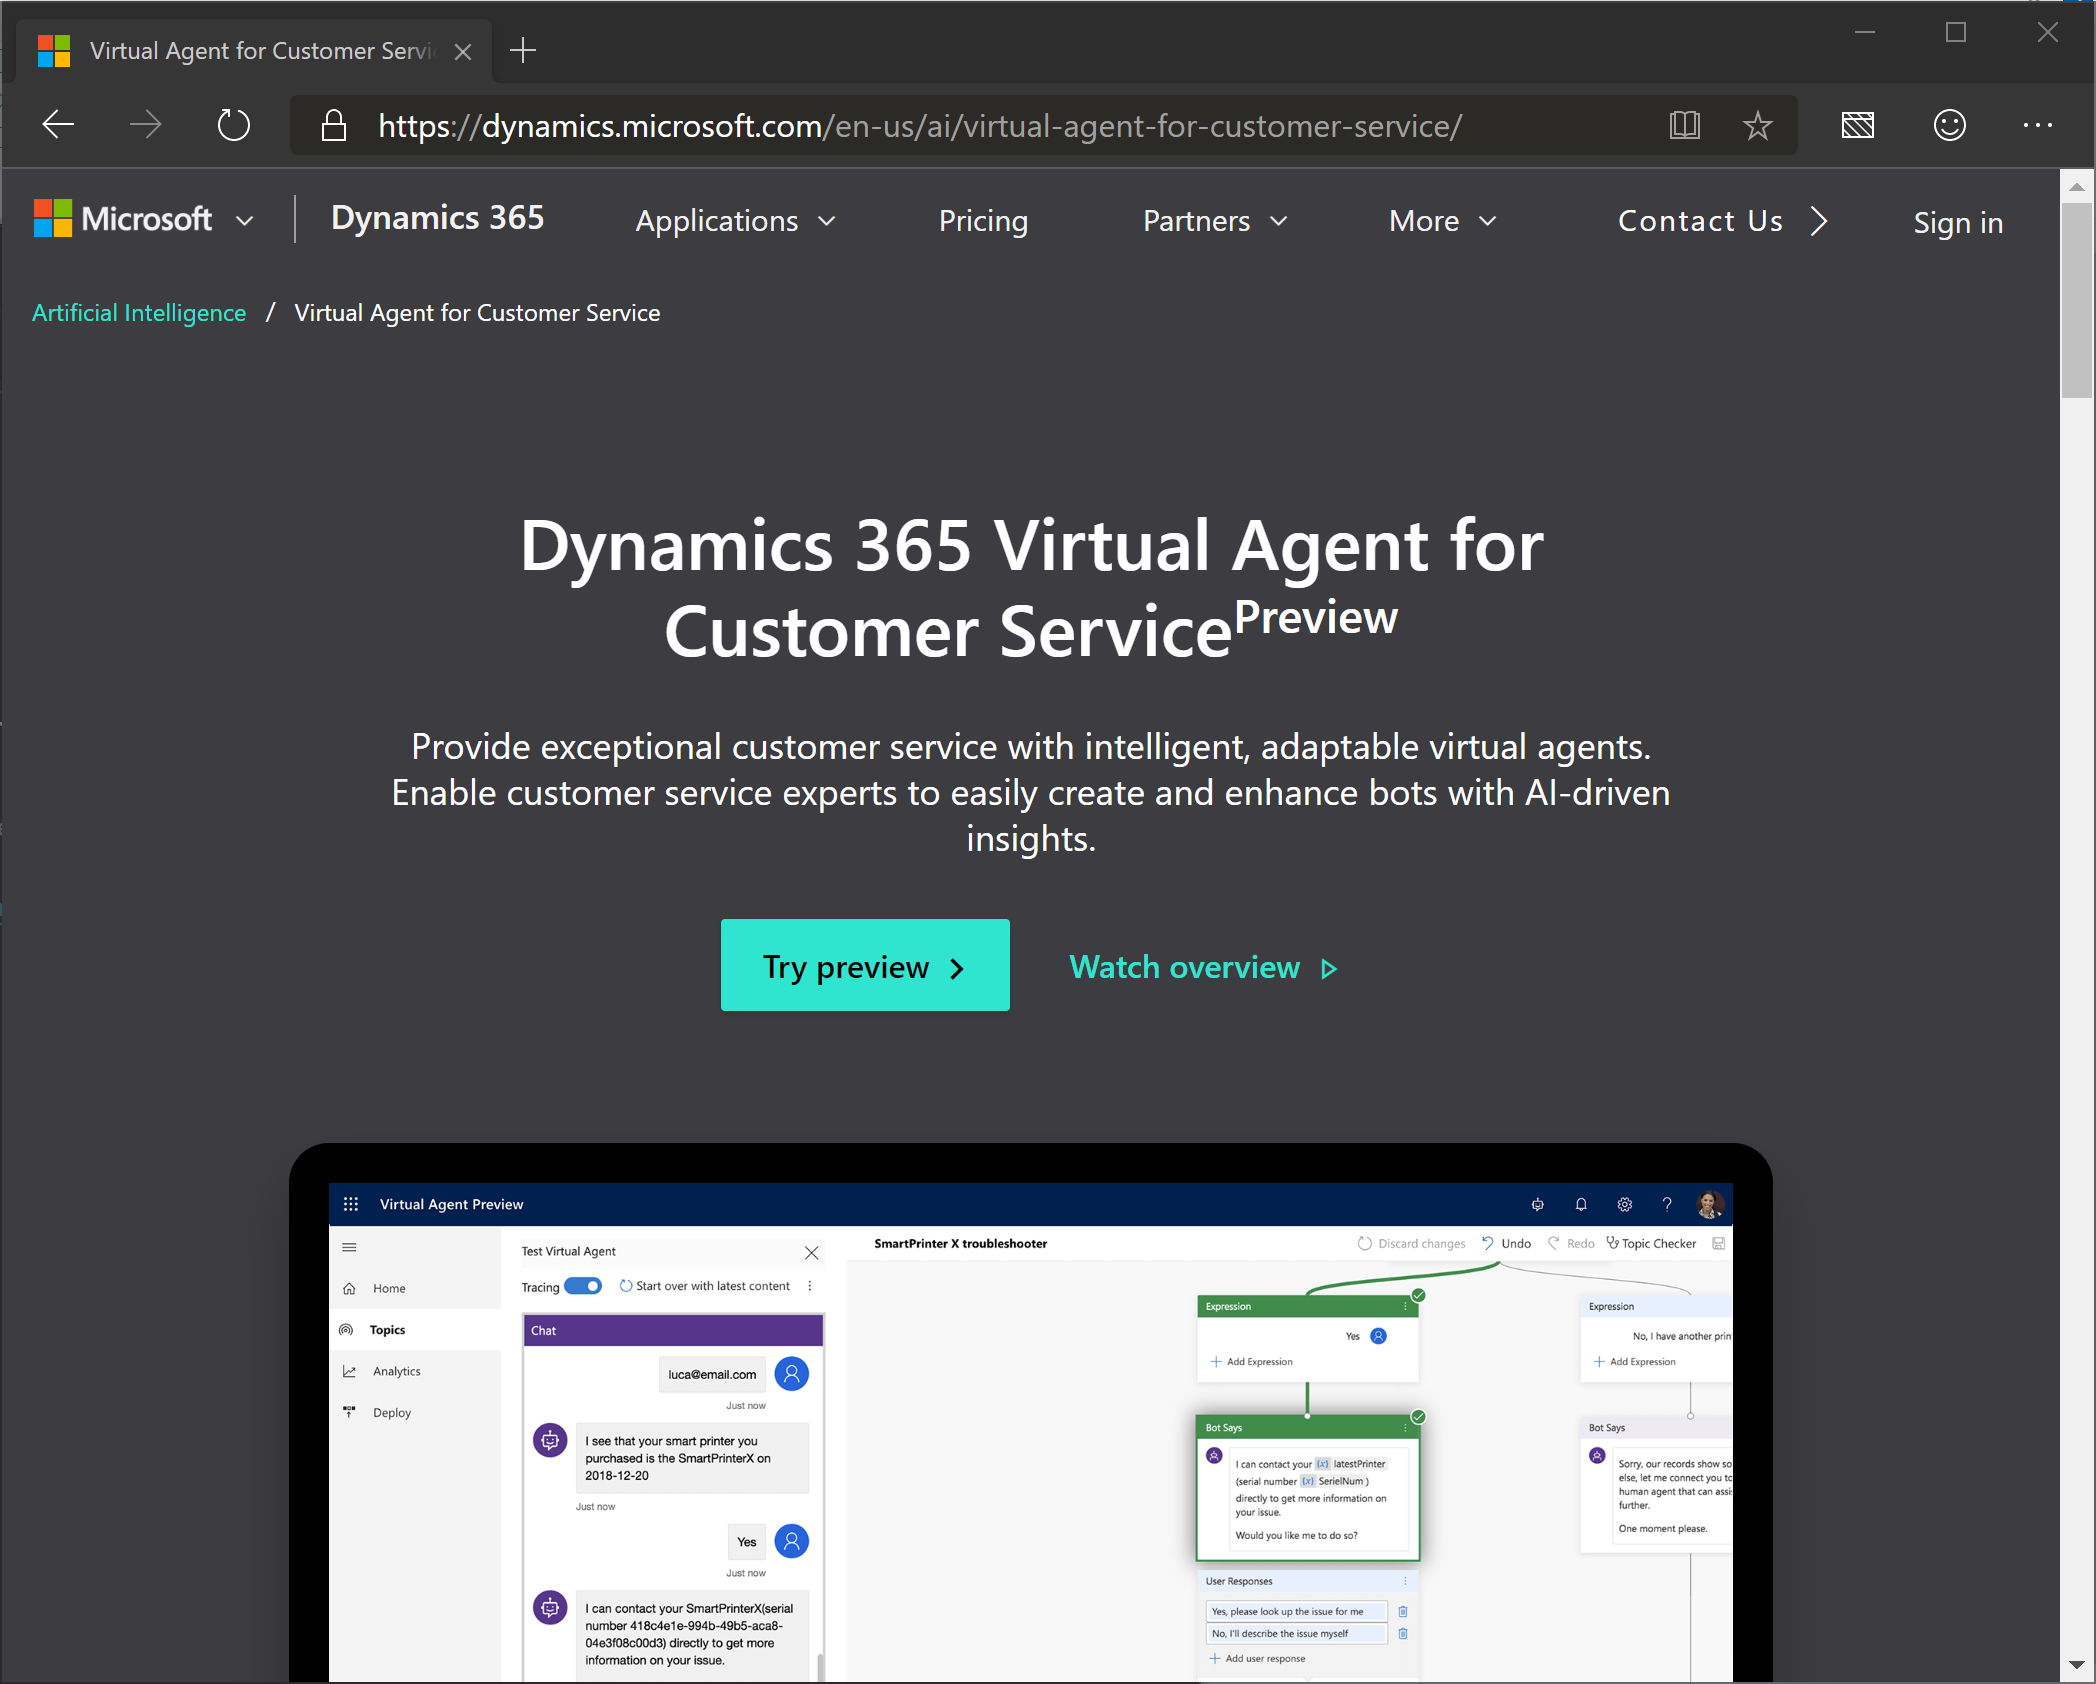
Task: Click the lock site-info icon
Action: point(334,125)
